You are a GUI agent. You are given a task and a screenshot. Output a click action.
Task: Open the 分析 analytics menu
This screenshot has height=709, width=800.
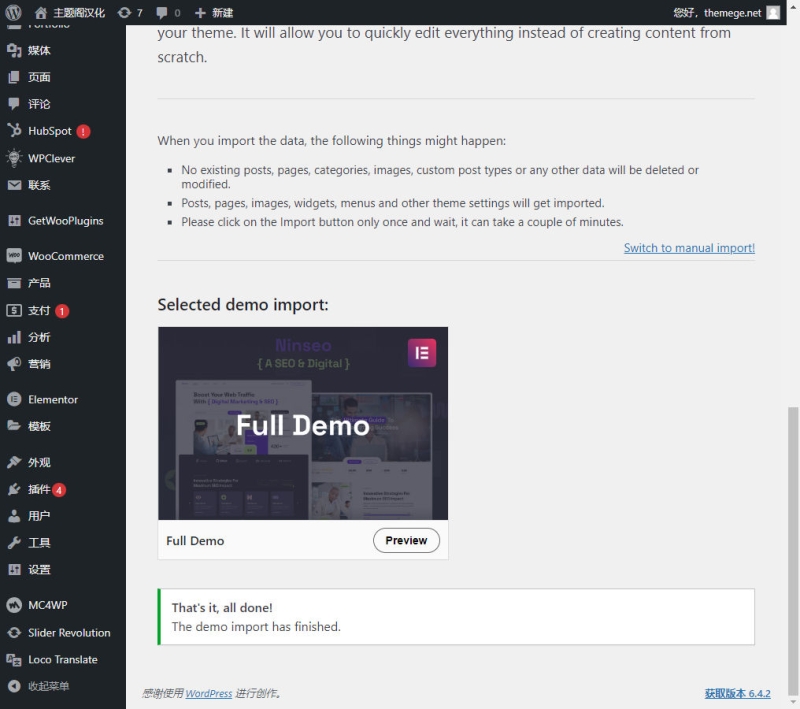63,337
